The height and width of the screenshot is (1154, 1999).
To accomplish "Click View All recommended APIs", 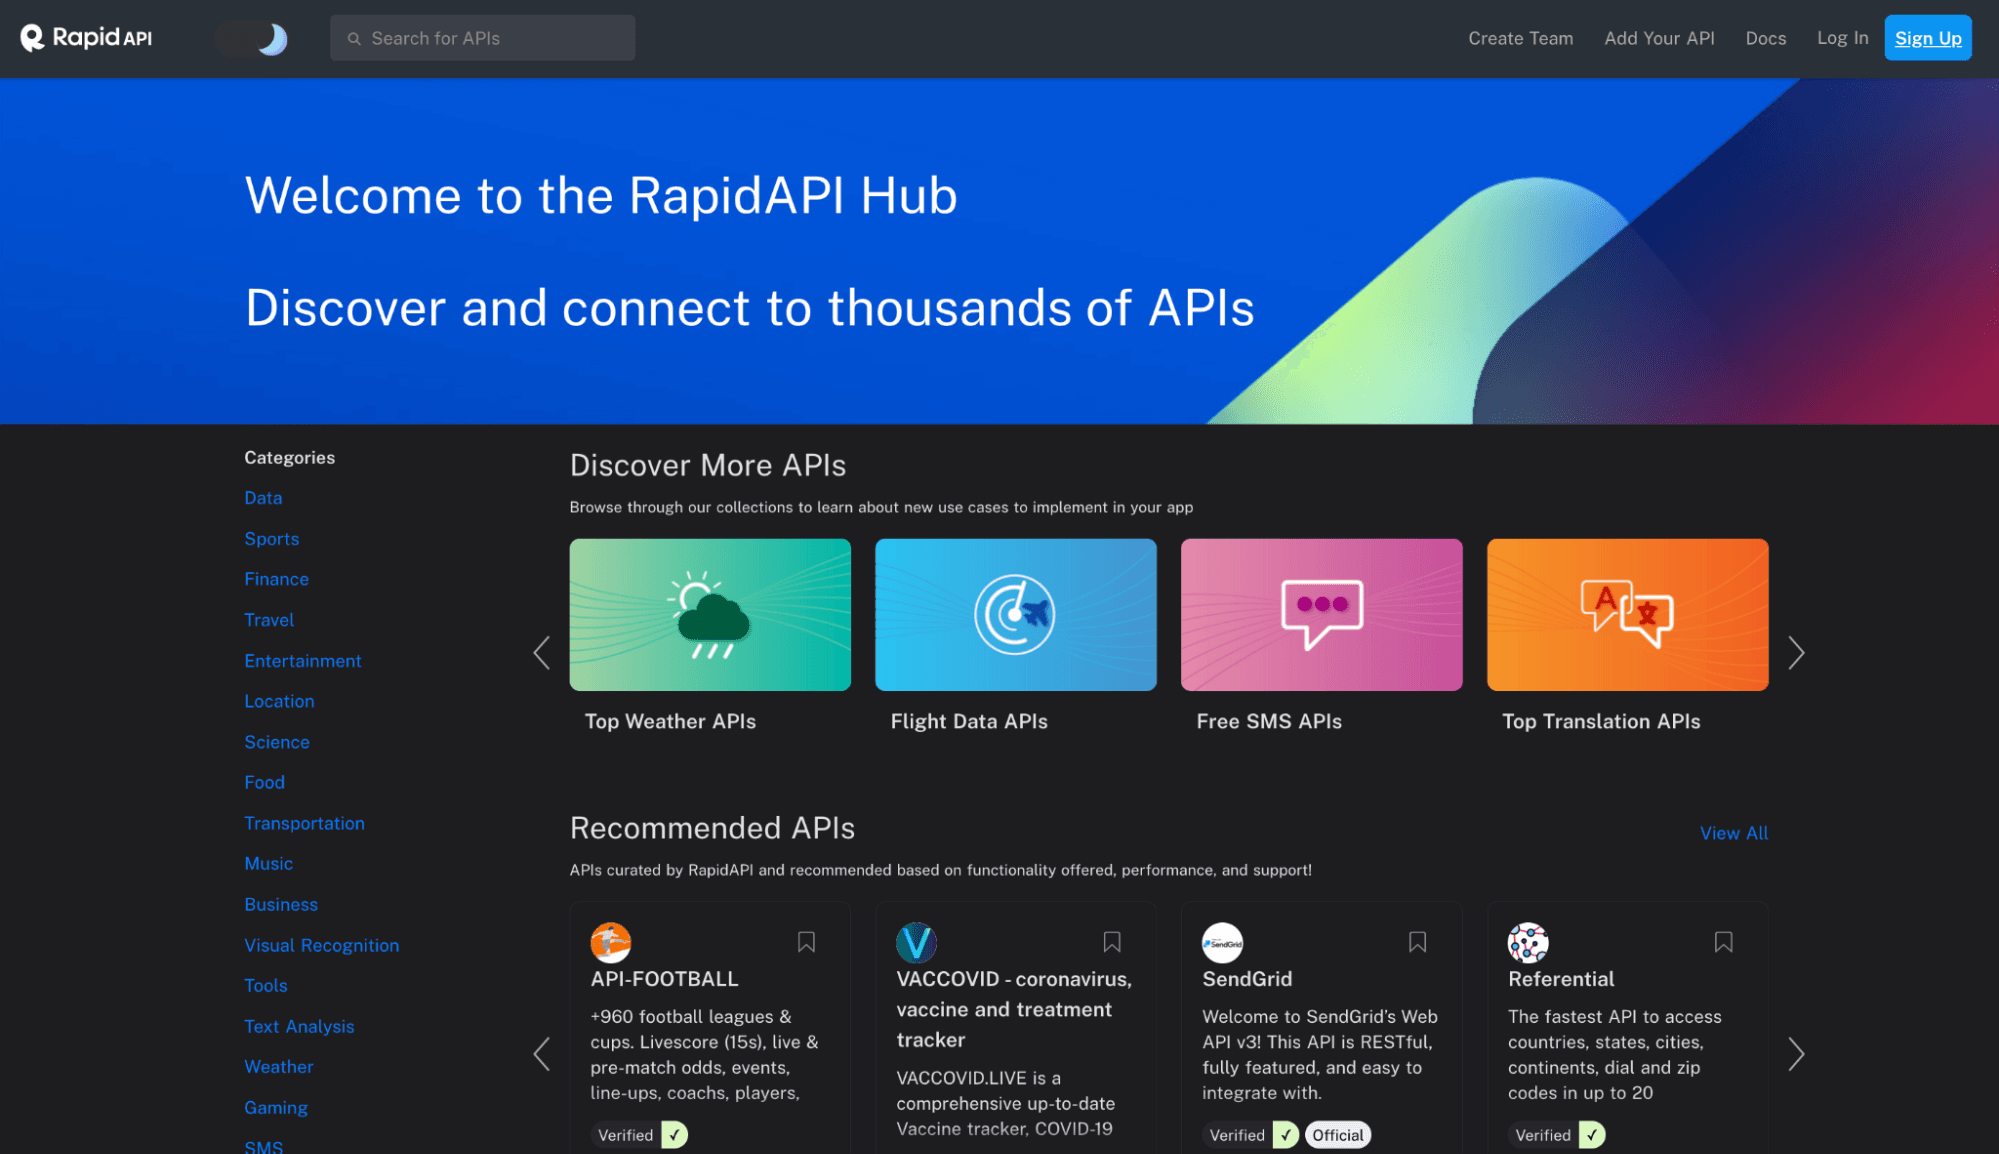I will coord(1734,833).
